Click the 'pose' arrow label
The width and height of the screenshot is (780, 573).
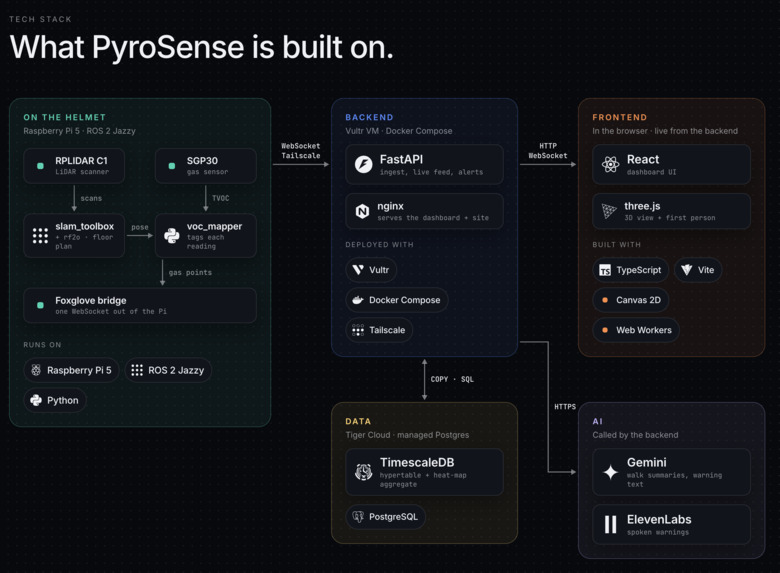[x=139, y=227]
